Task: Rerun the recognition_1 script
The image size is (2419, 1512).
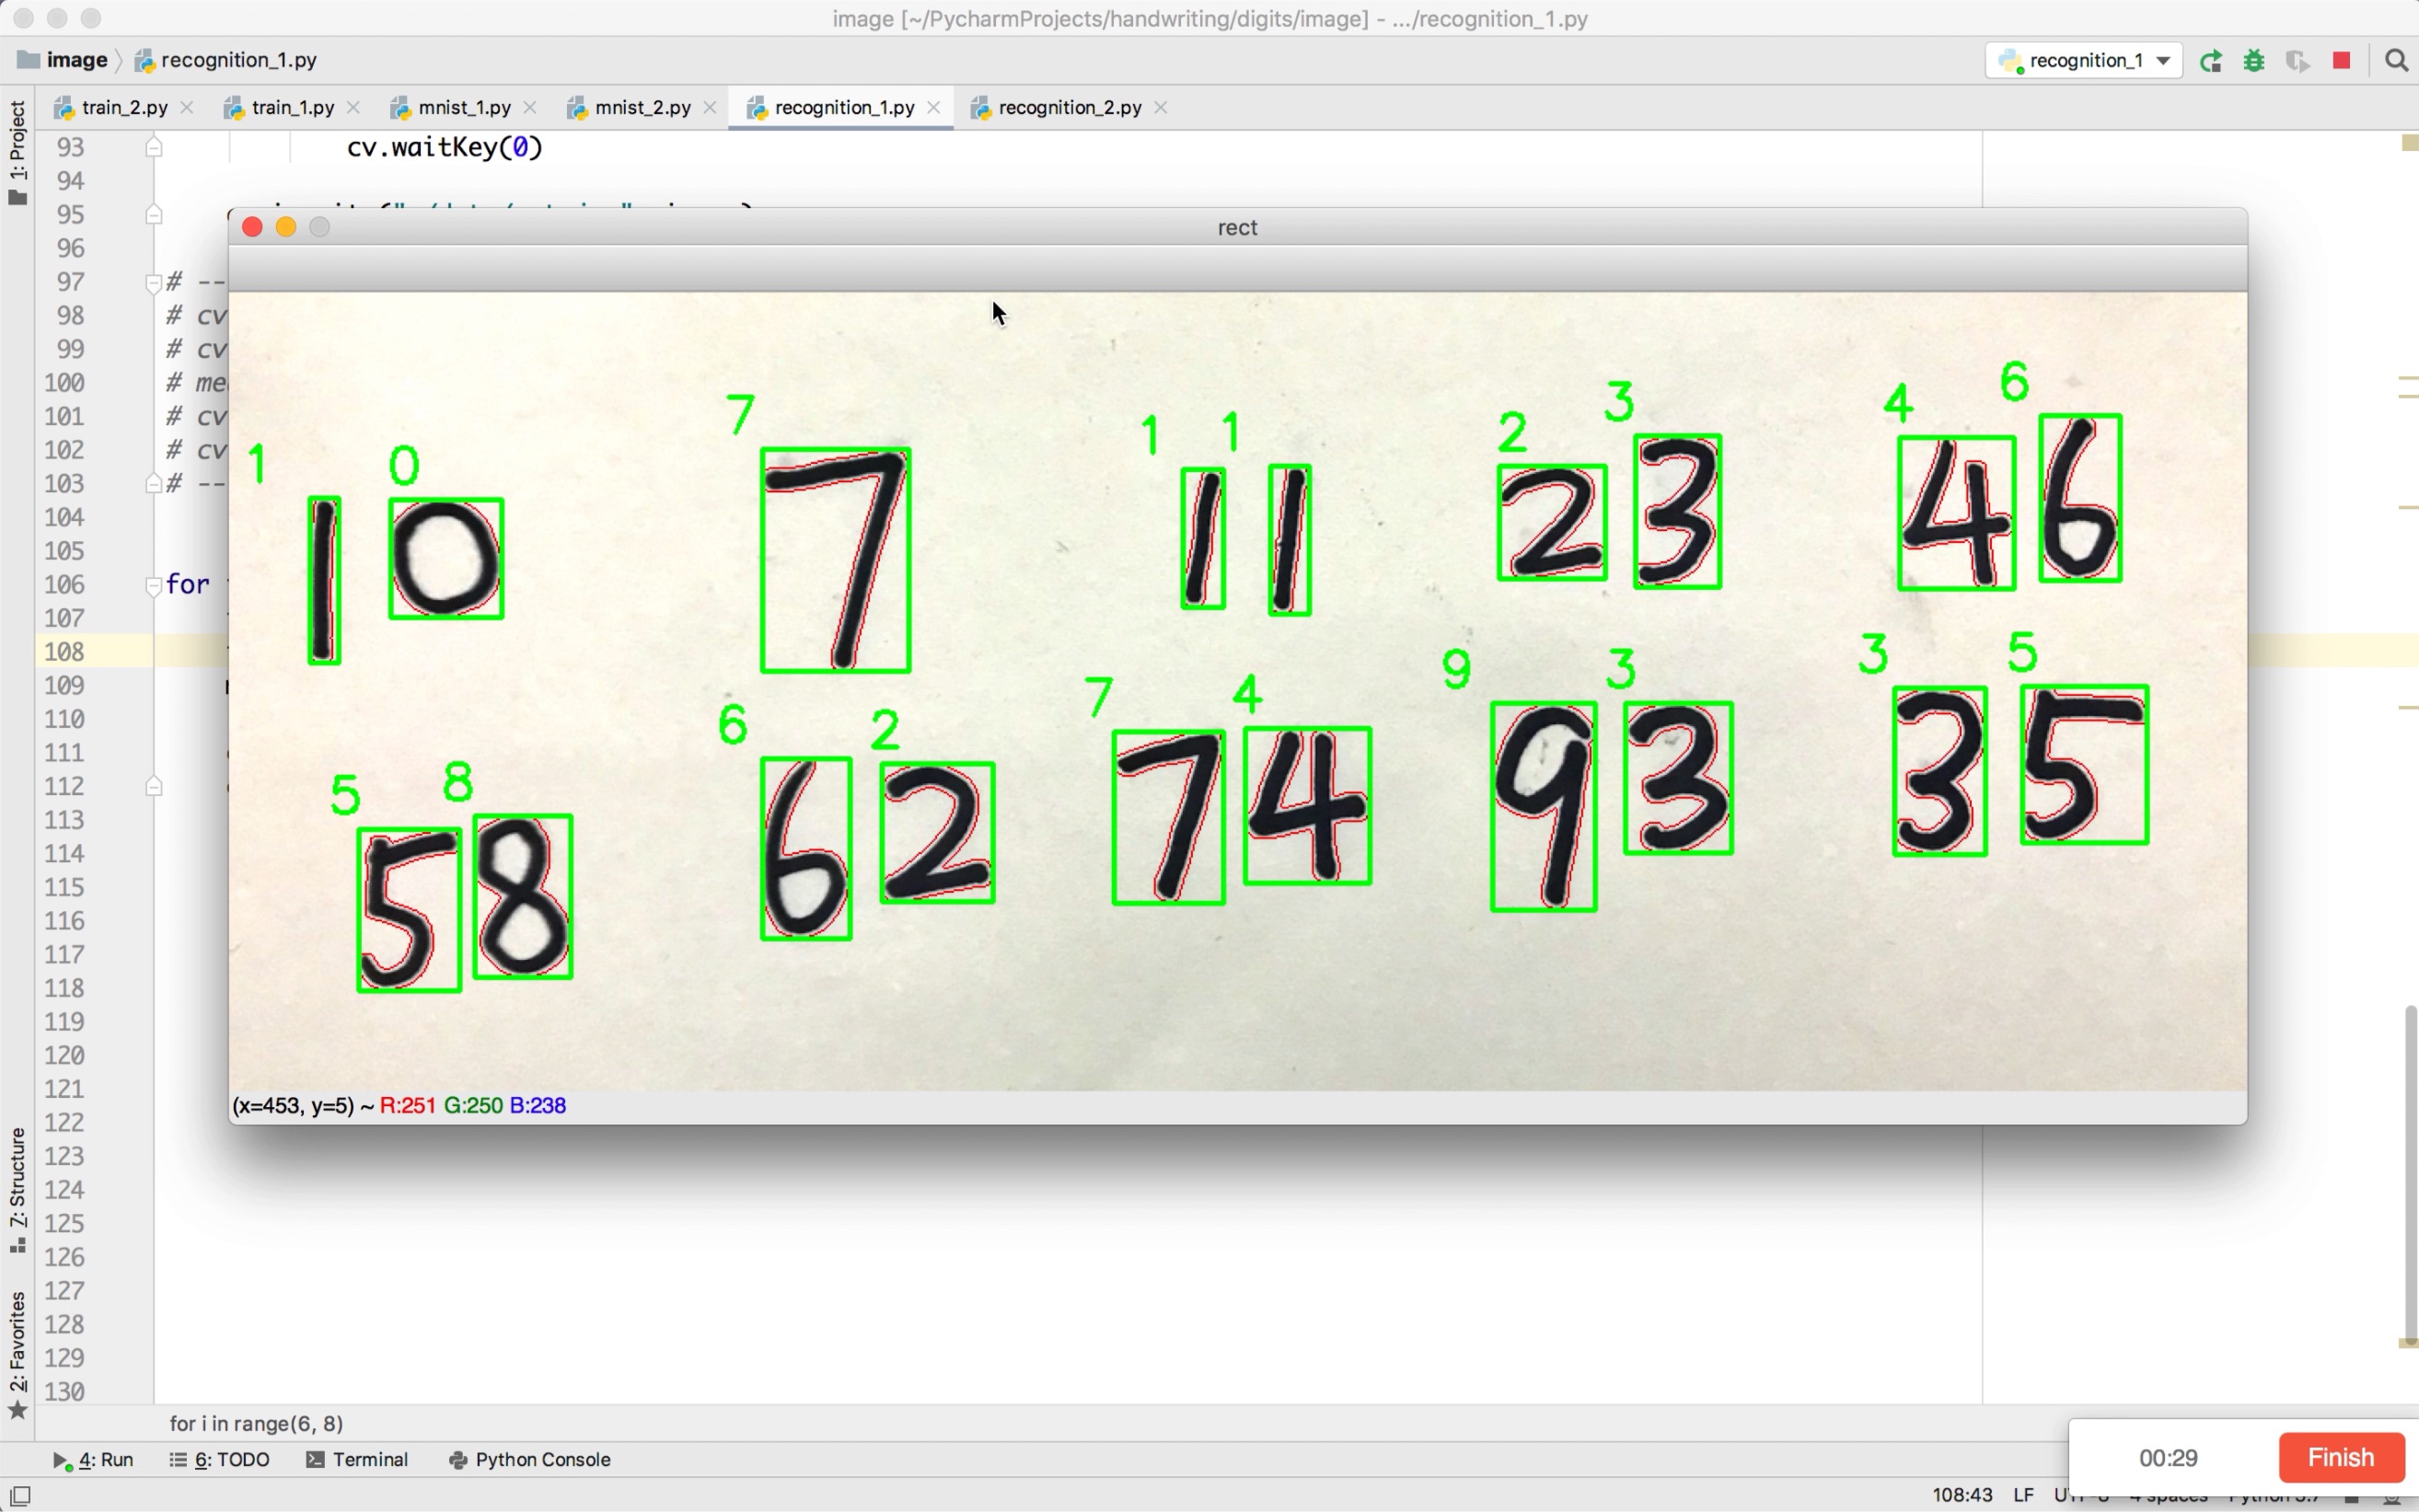Action: click(2211, 60)
